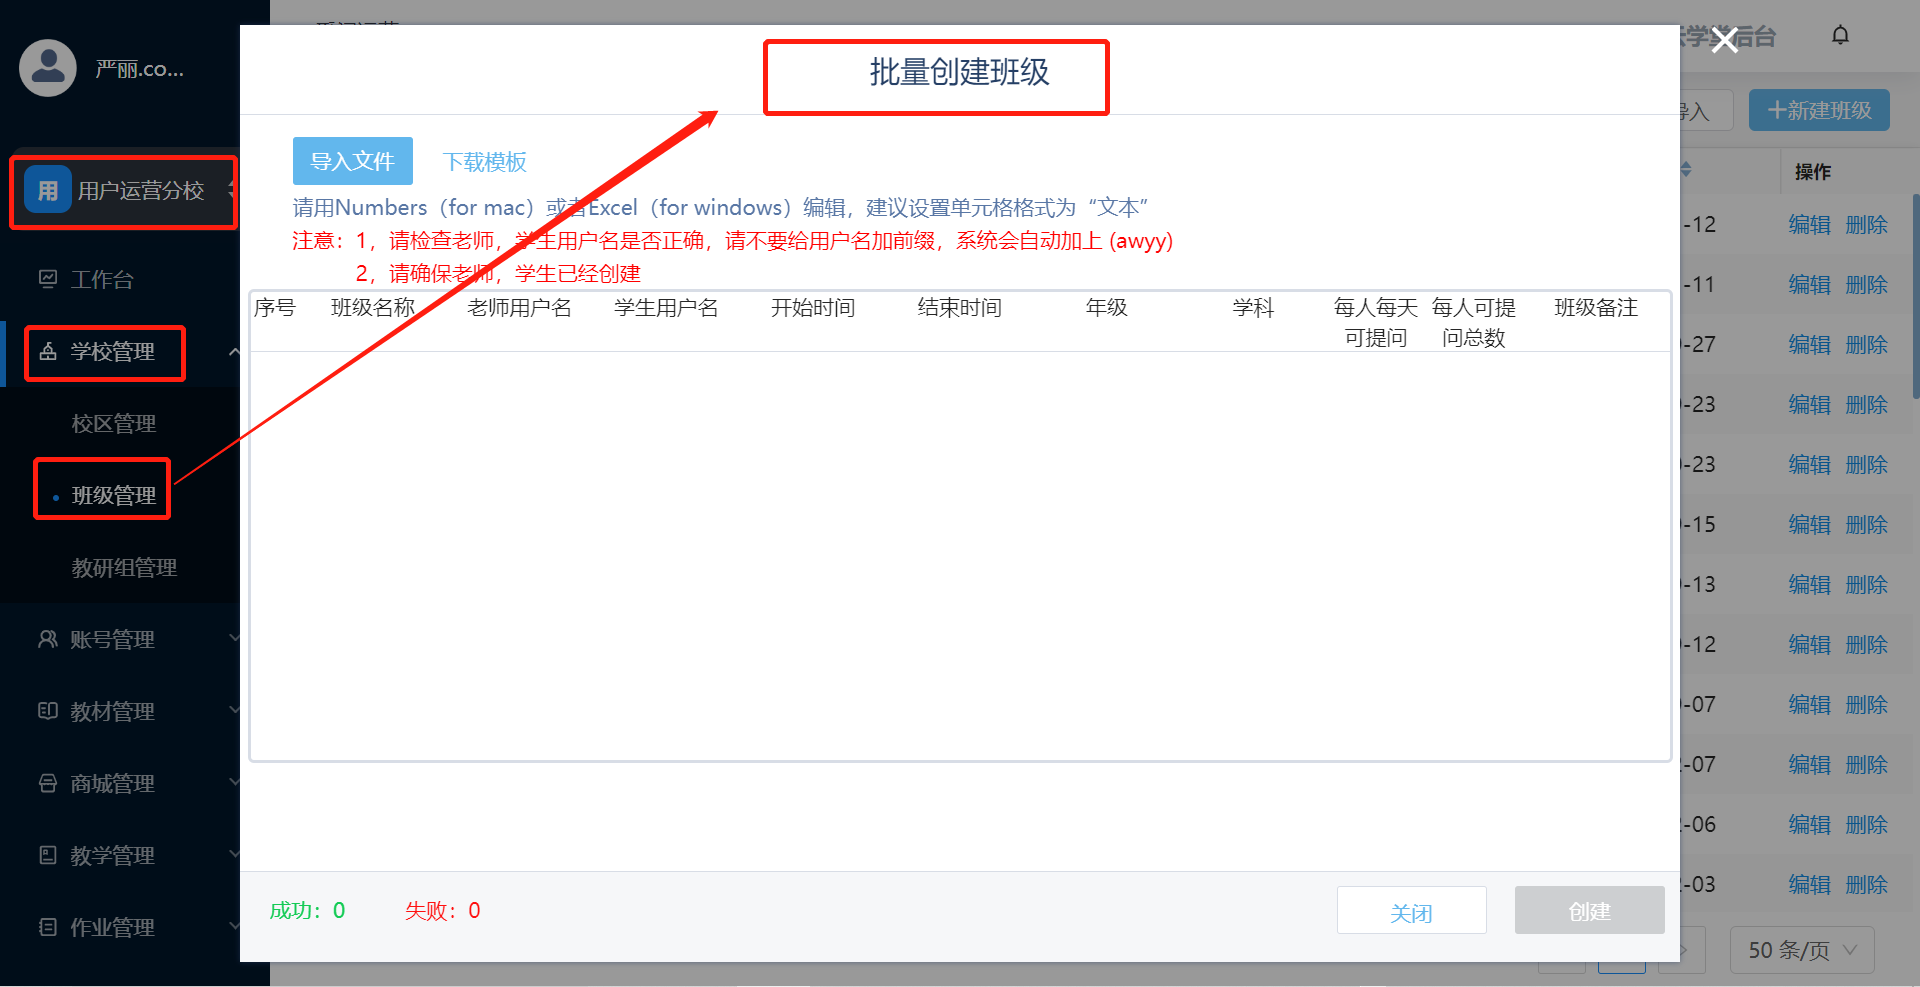Select 班级管理 submenu item
Image resolution: width=1920 pixels, height=987 pixels.
click(x=114, y=496)
